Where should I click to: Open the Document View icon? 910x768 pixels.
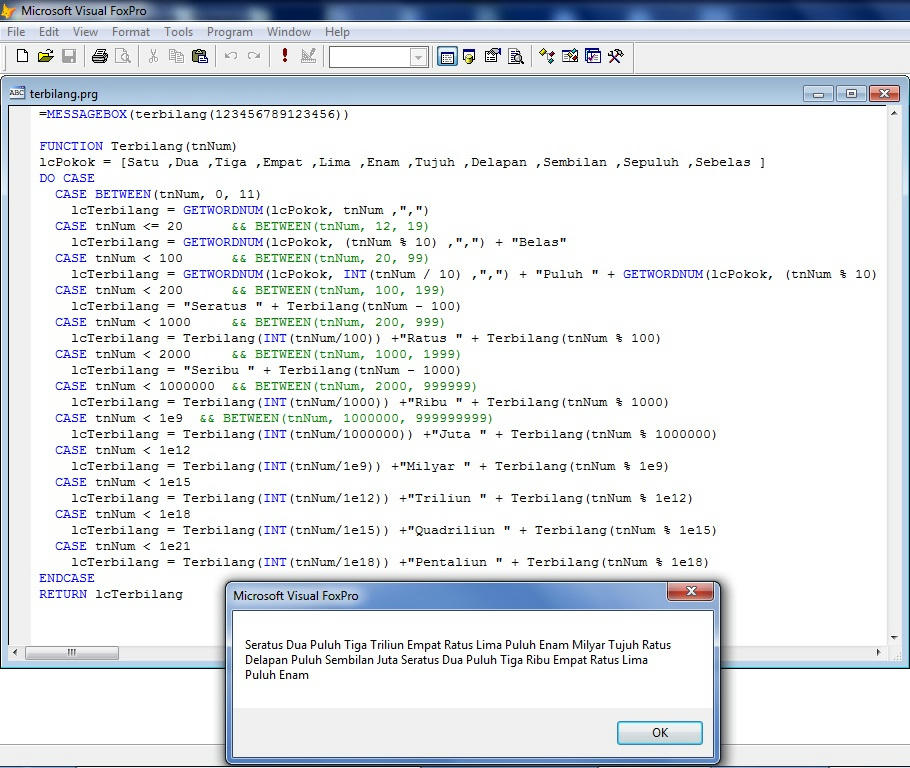[516, 56]
